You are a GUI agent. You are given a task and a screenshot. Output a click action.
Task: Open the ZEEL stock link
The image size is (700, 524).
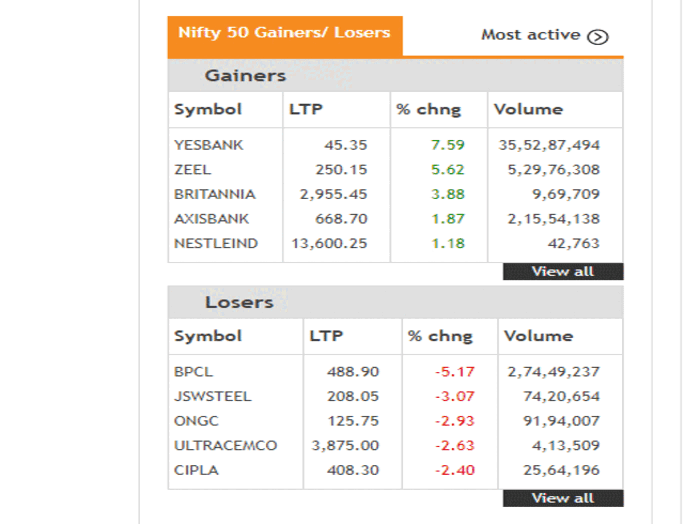[x=192, y=170]
